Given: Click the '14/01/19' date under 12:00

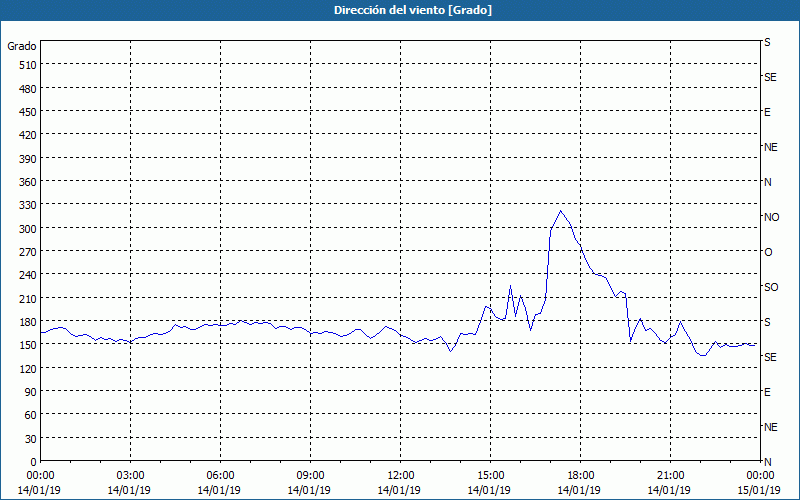Looking at the screenshot, I should (x=399, y=490).
